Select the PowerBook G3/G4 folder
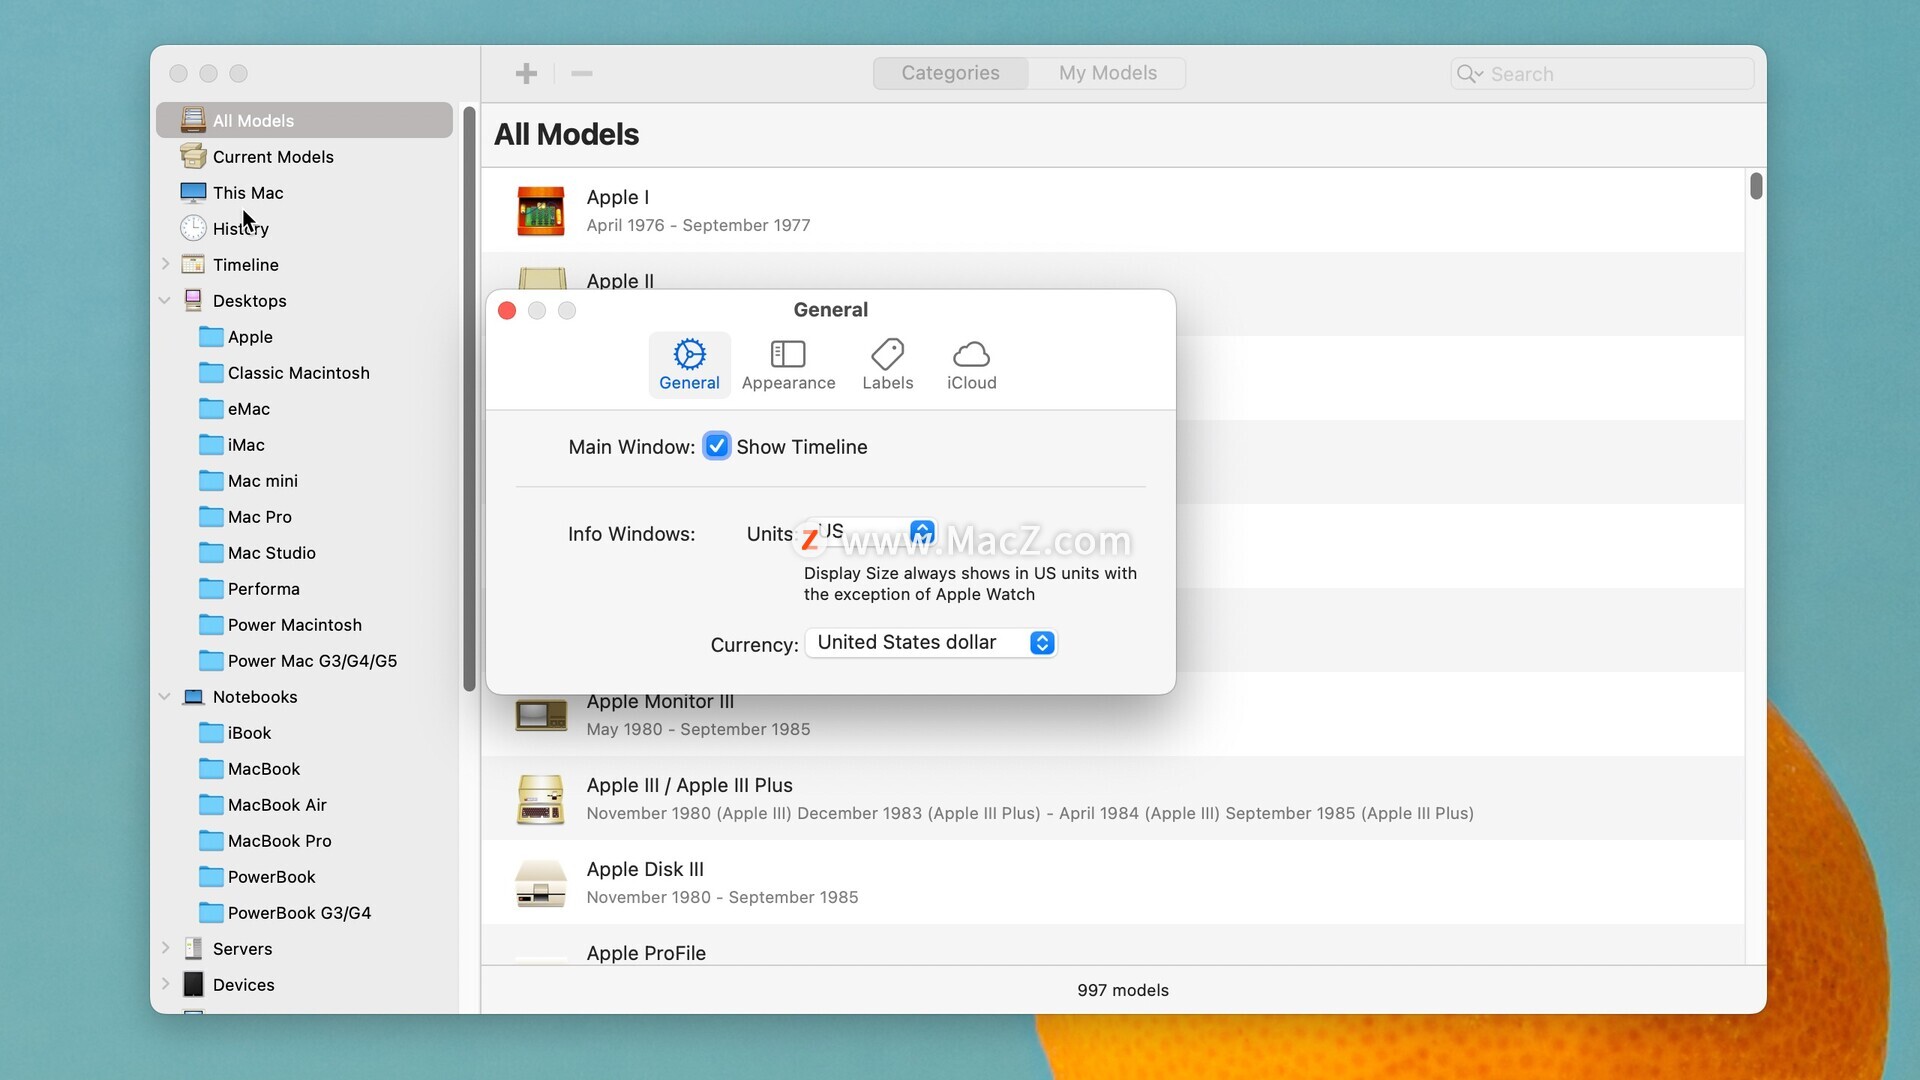Viewport: 1920px width, 1080px height. tap(304, 912)
